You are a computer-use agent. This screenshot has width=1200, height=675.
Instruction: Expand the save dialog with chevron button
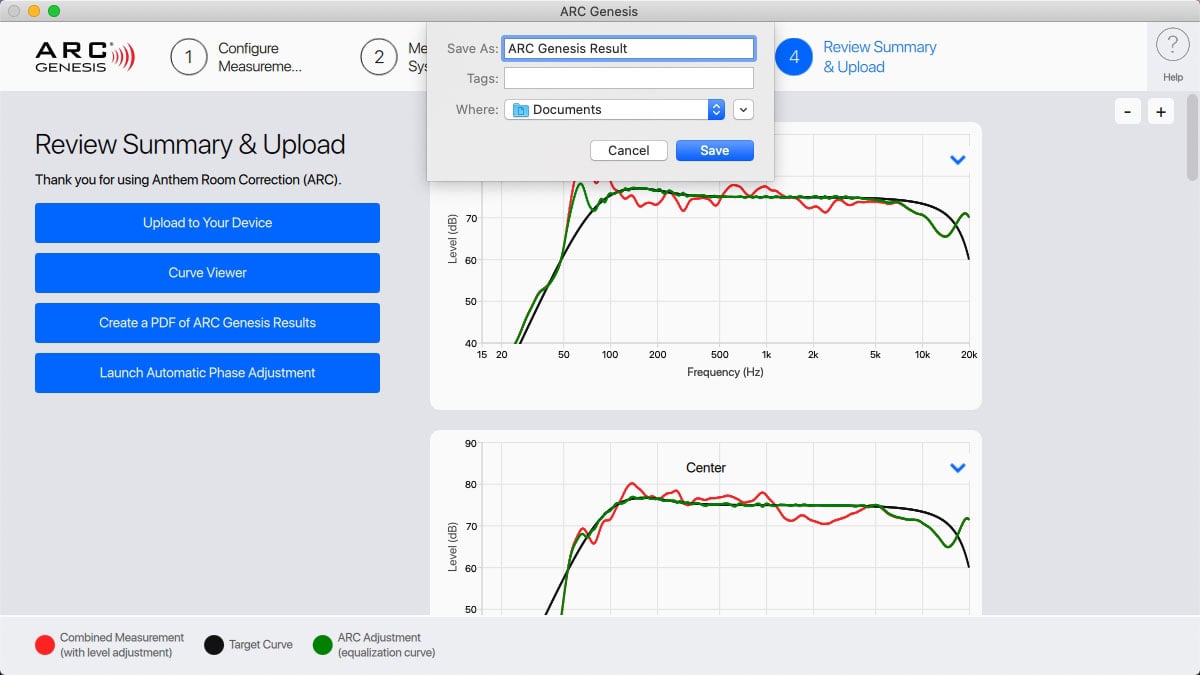743,110
